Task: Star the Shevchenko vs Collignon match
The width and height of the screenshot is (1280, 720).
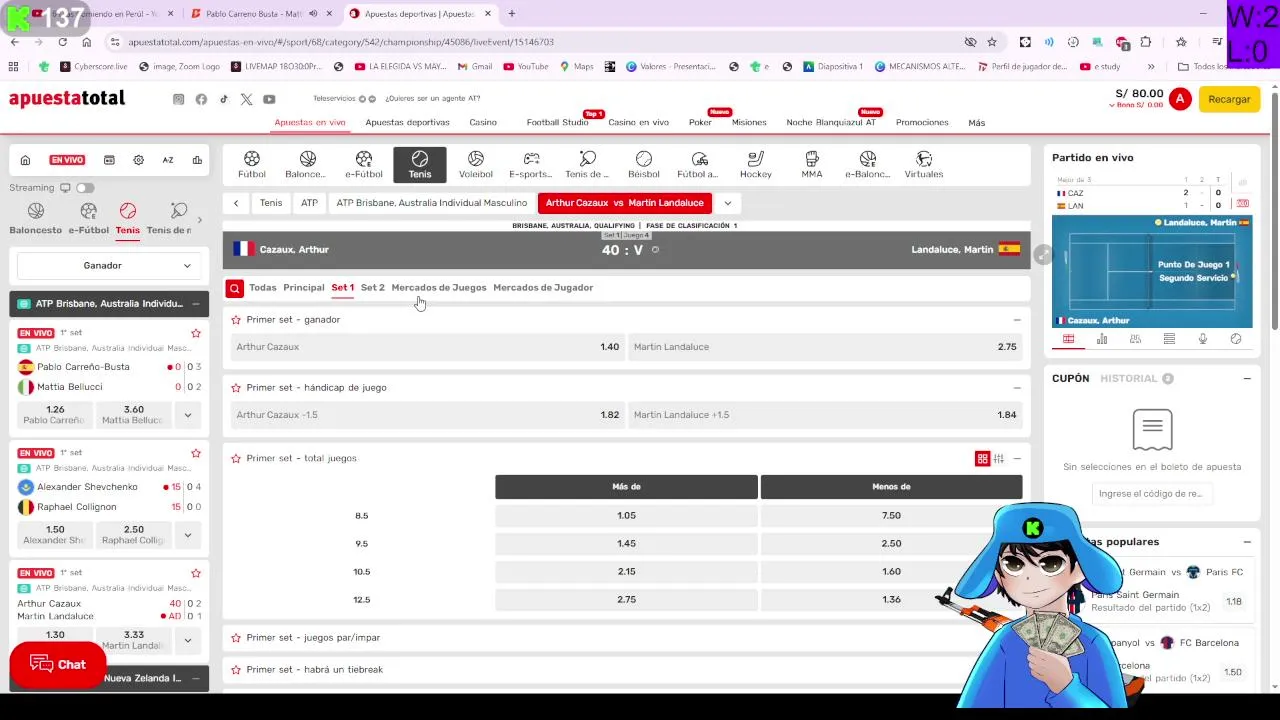Action: point(196,453)
